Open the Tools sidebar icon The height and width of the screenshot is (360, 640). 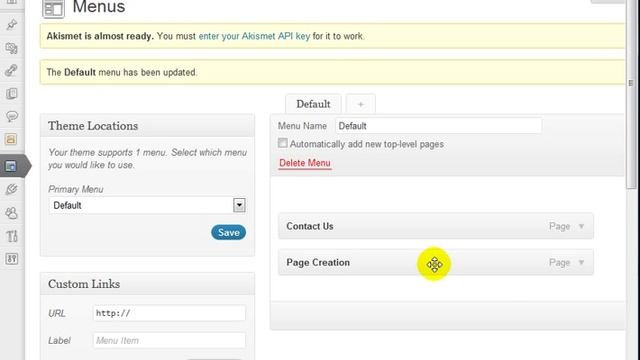pyautogui.click(x=11, y=236)
